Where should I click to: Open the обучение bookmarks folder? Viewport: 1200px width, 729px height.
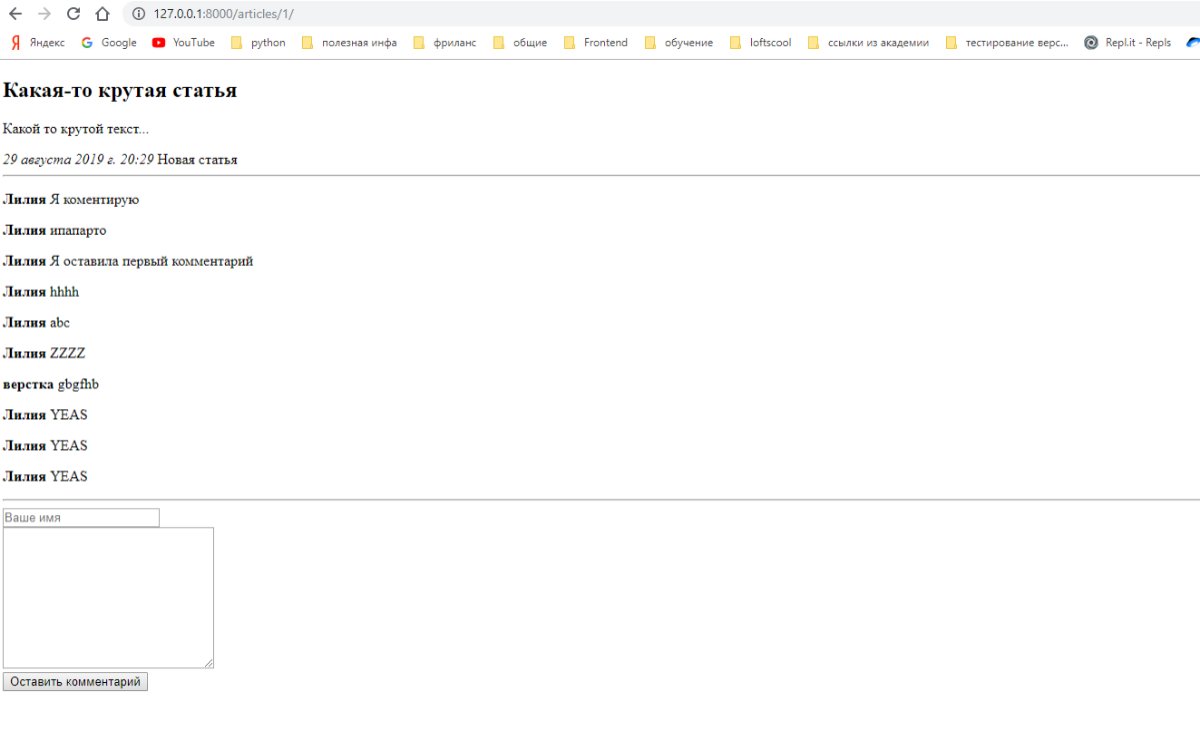679,43
